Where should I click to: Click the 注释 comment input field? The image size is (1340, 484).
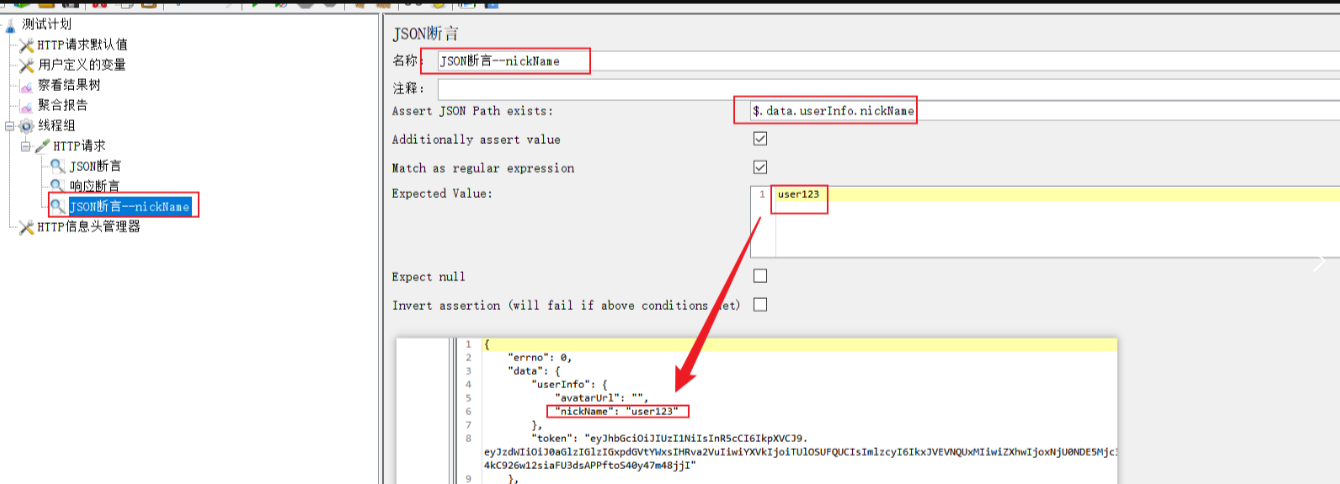pyautogui.click(x=888, y=89)
